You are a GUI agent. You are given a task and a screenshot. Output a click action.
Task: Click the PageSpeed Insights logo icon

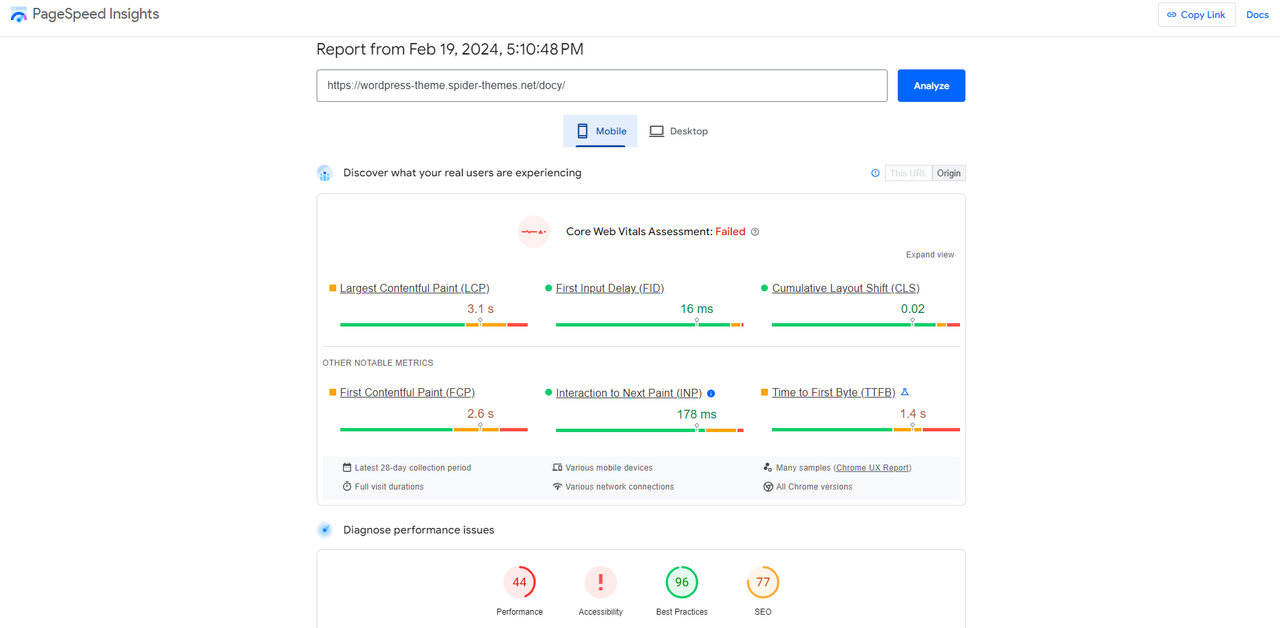point(18,15)
